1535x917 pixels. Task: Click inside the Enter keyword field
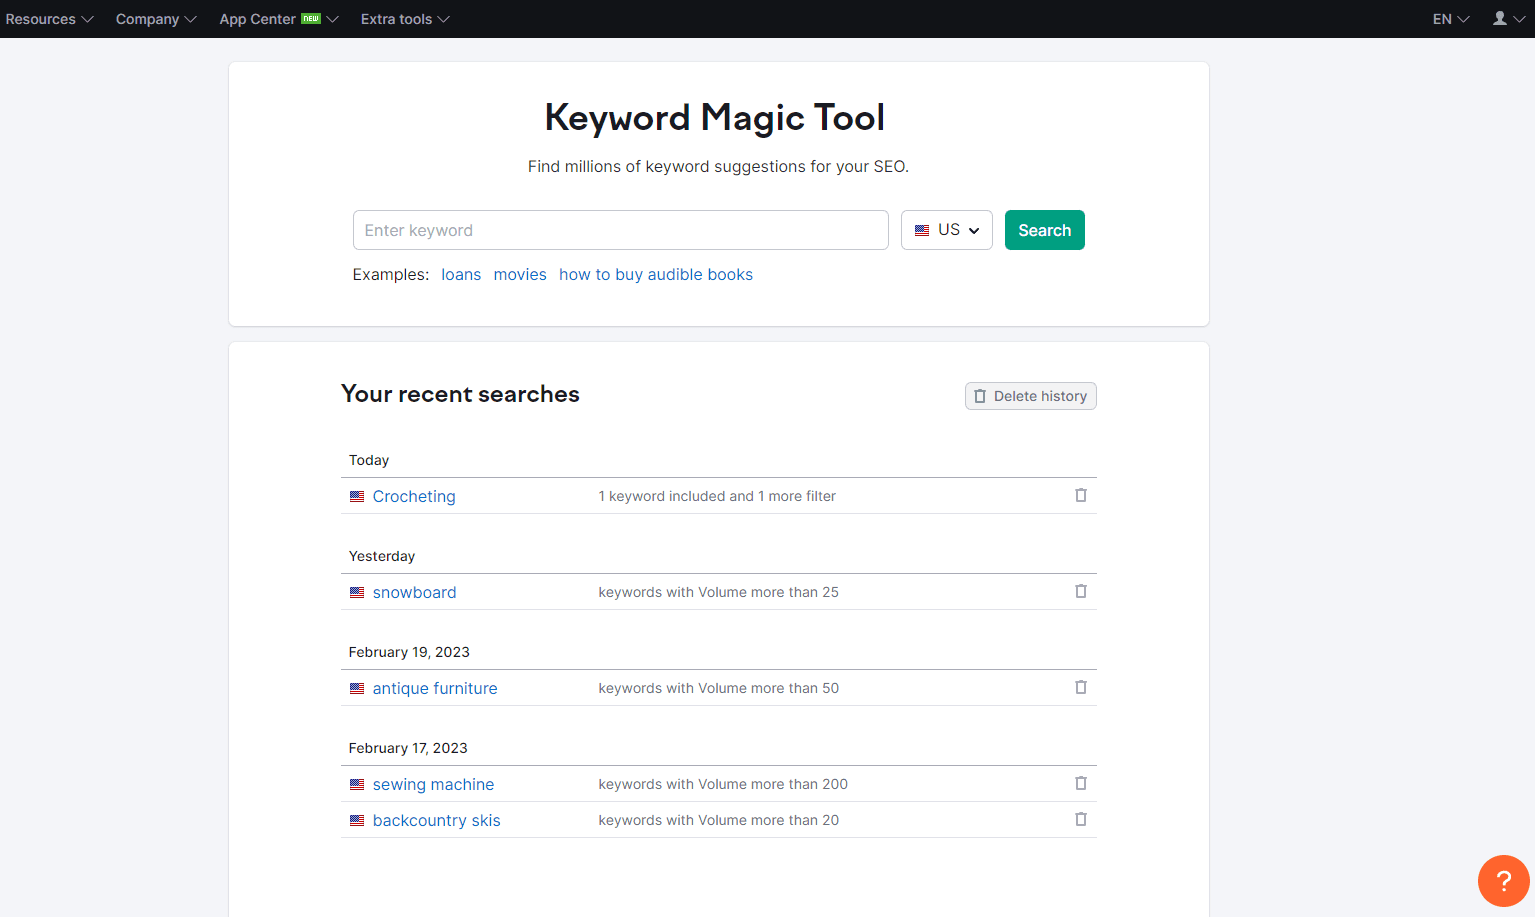point(620,230)
